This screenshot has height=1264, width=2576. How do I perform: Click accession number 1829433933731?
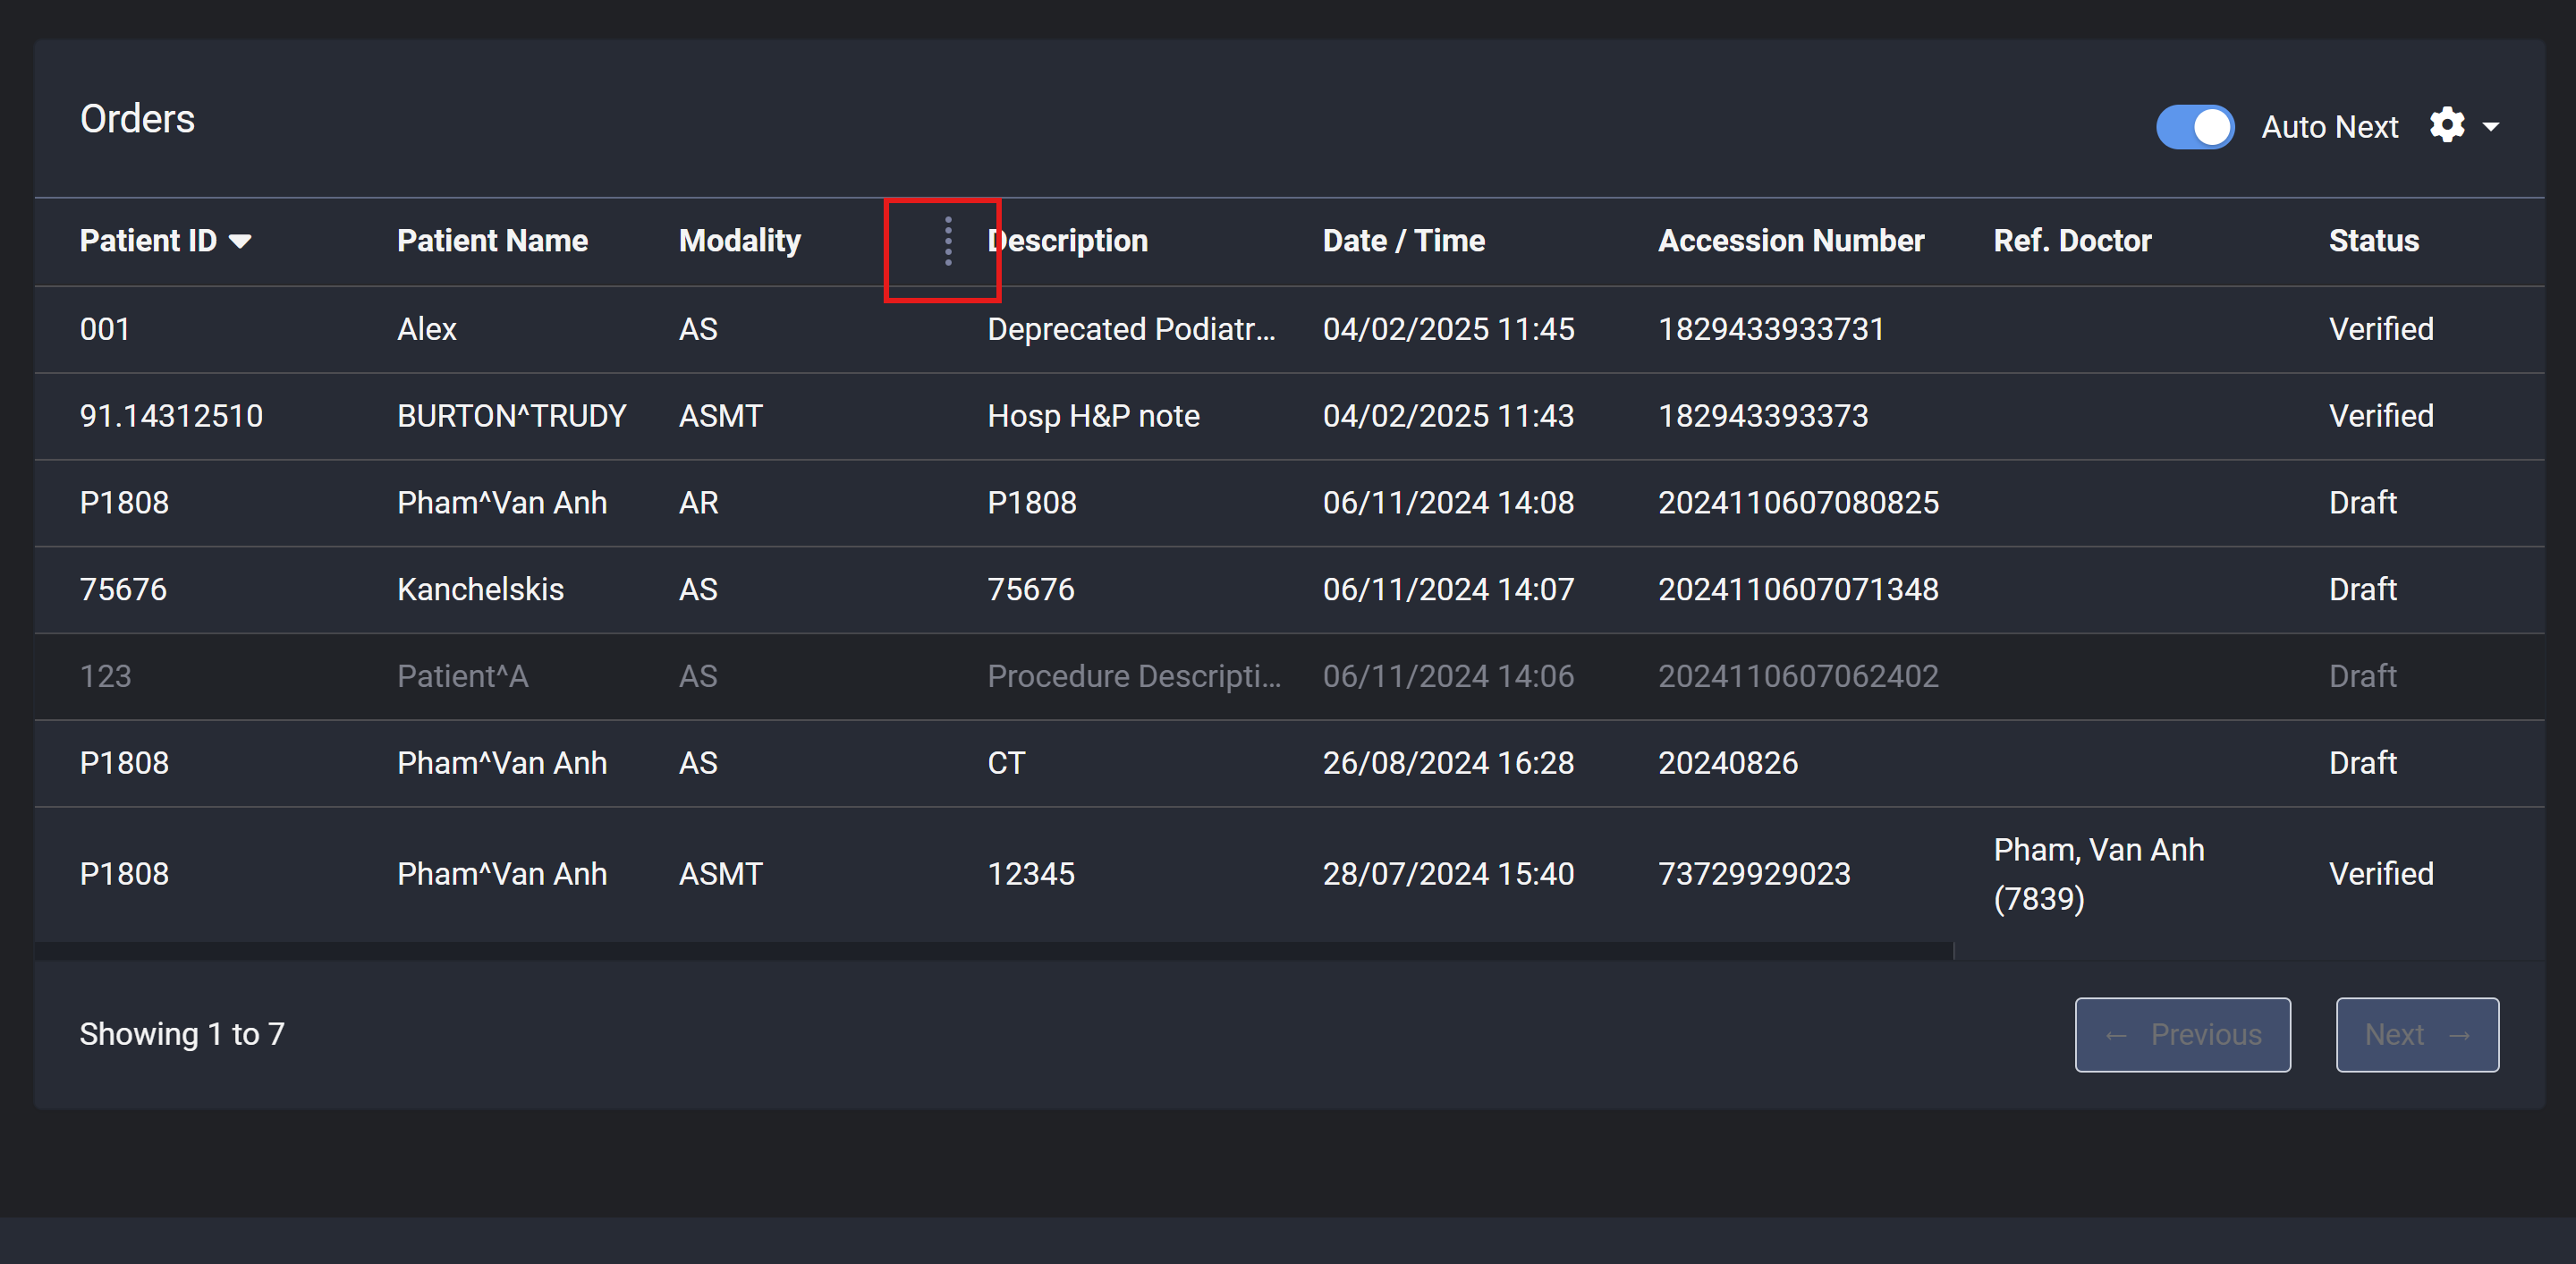click(1771, 329)
